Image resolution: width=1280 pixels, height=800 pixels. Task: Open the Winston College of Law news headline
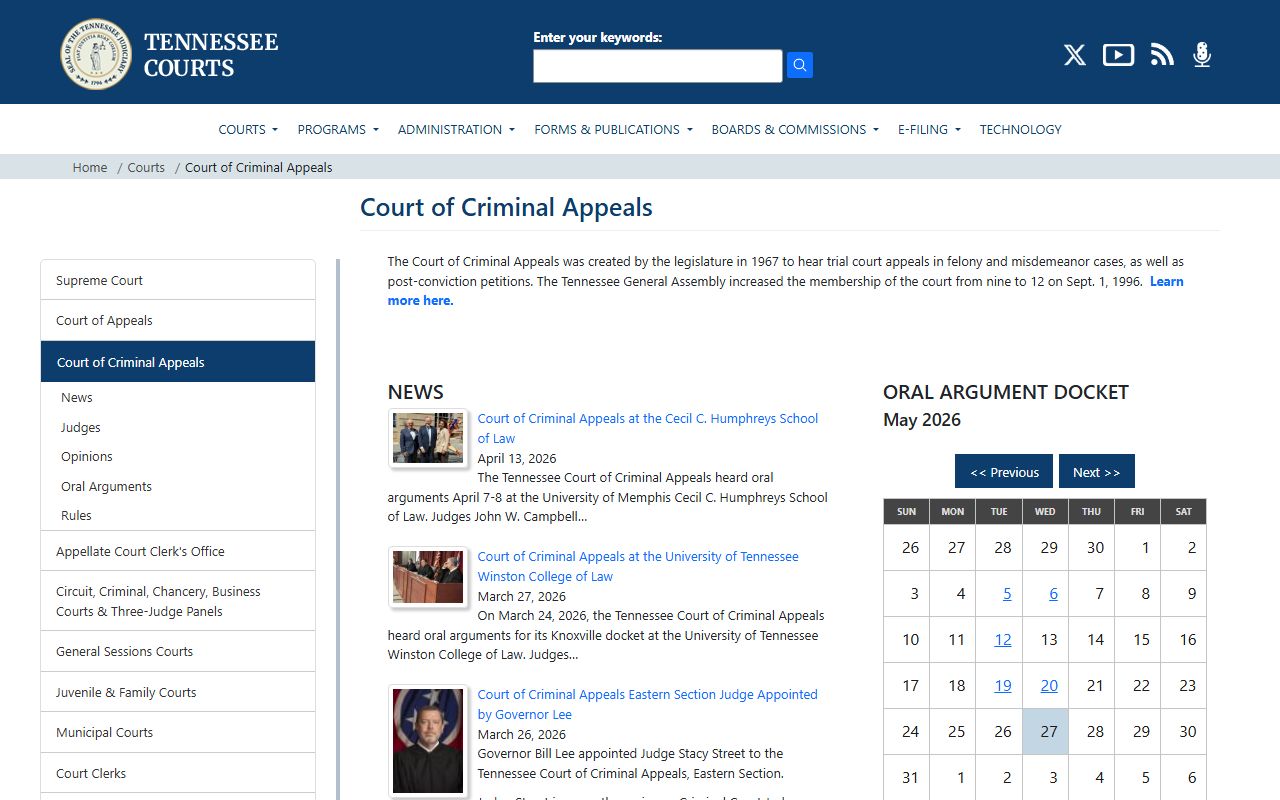point(638,566)
